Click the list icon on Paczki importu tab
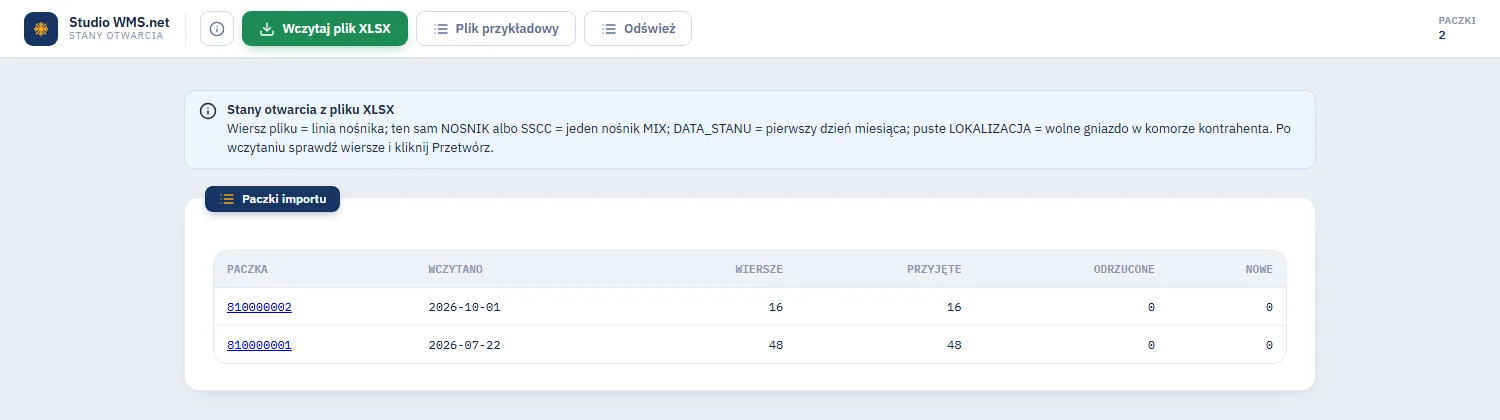Screen dimensions: 1500x420 227,199
